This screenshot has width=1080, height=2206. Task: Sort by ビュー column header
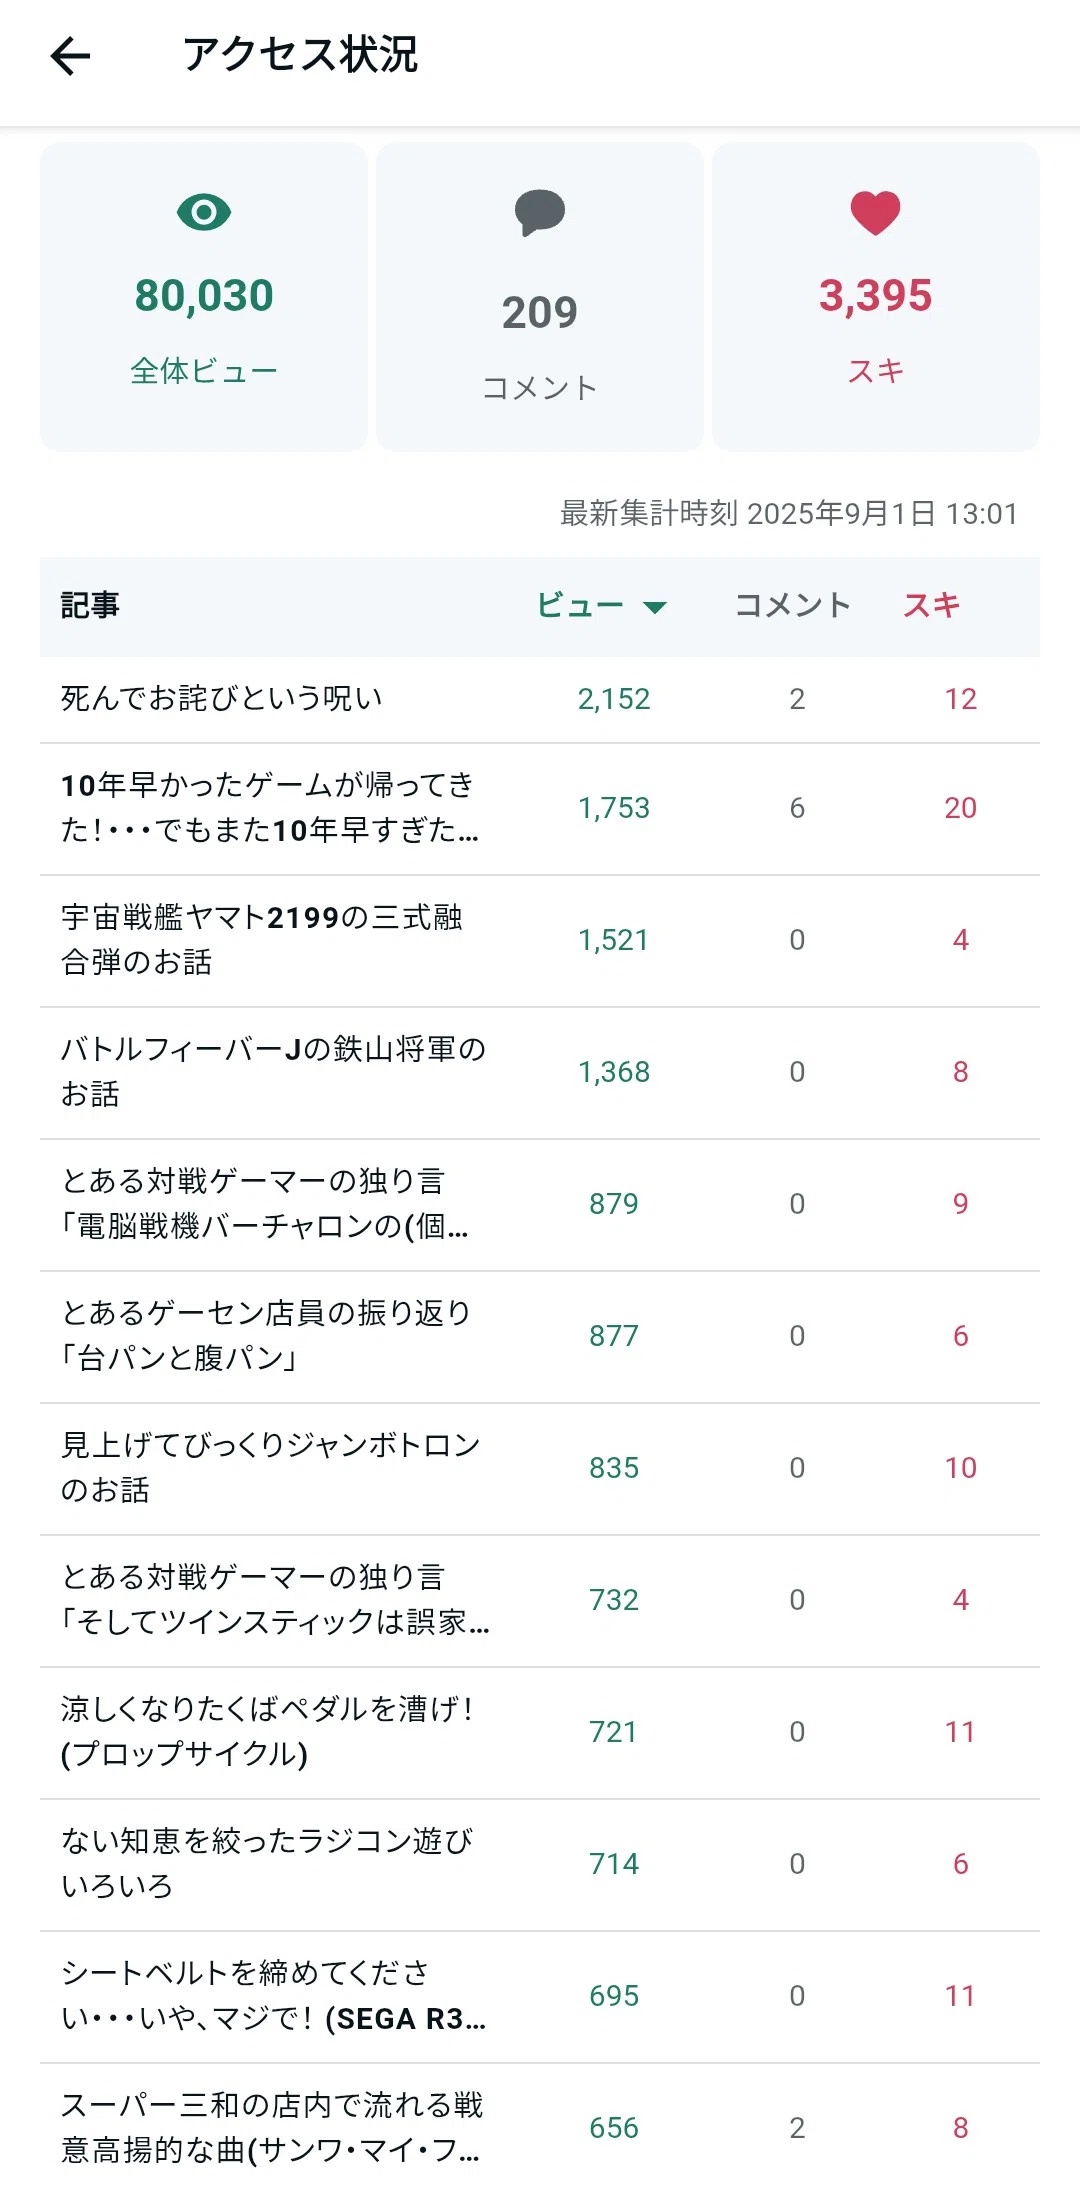point(580,605)
